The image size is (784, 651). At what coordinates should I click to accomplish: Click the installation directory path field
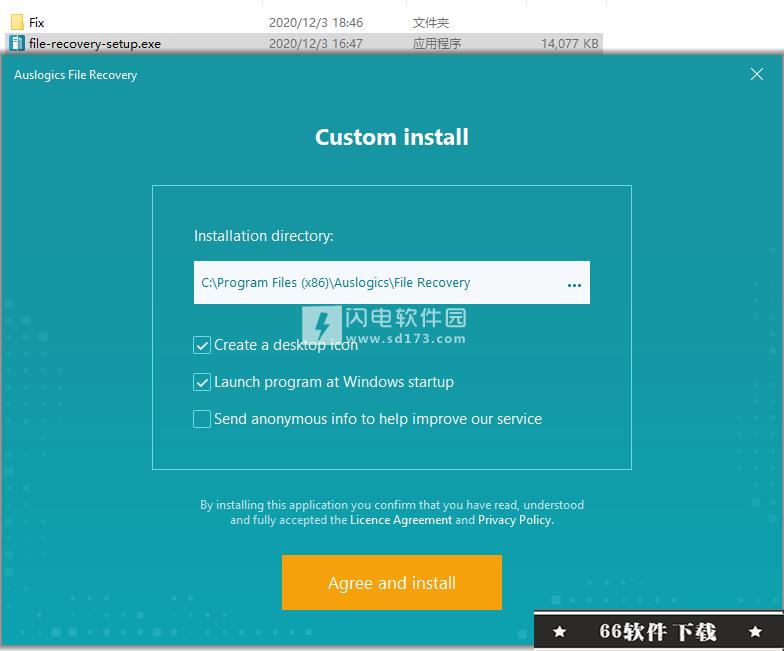coord(392,282)
